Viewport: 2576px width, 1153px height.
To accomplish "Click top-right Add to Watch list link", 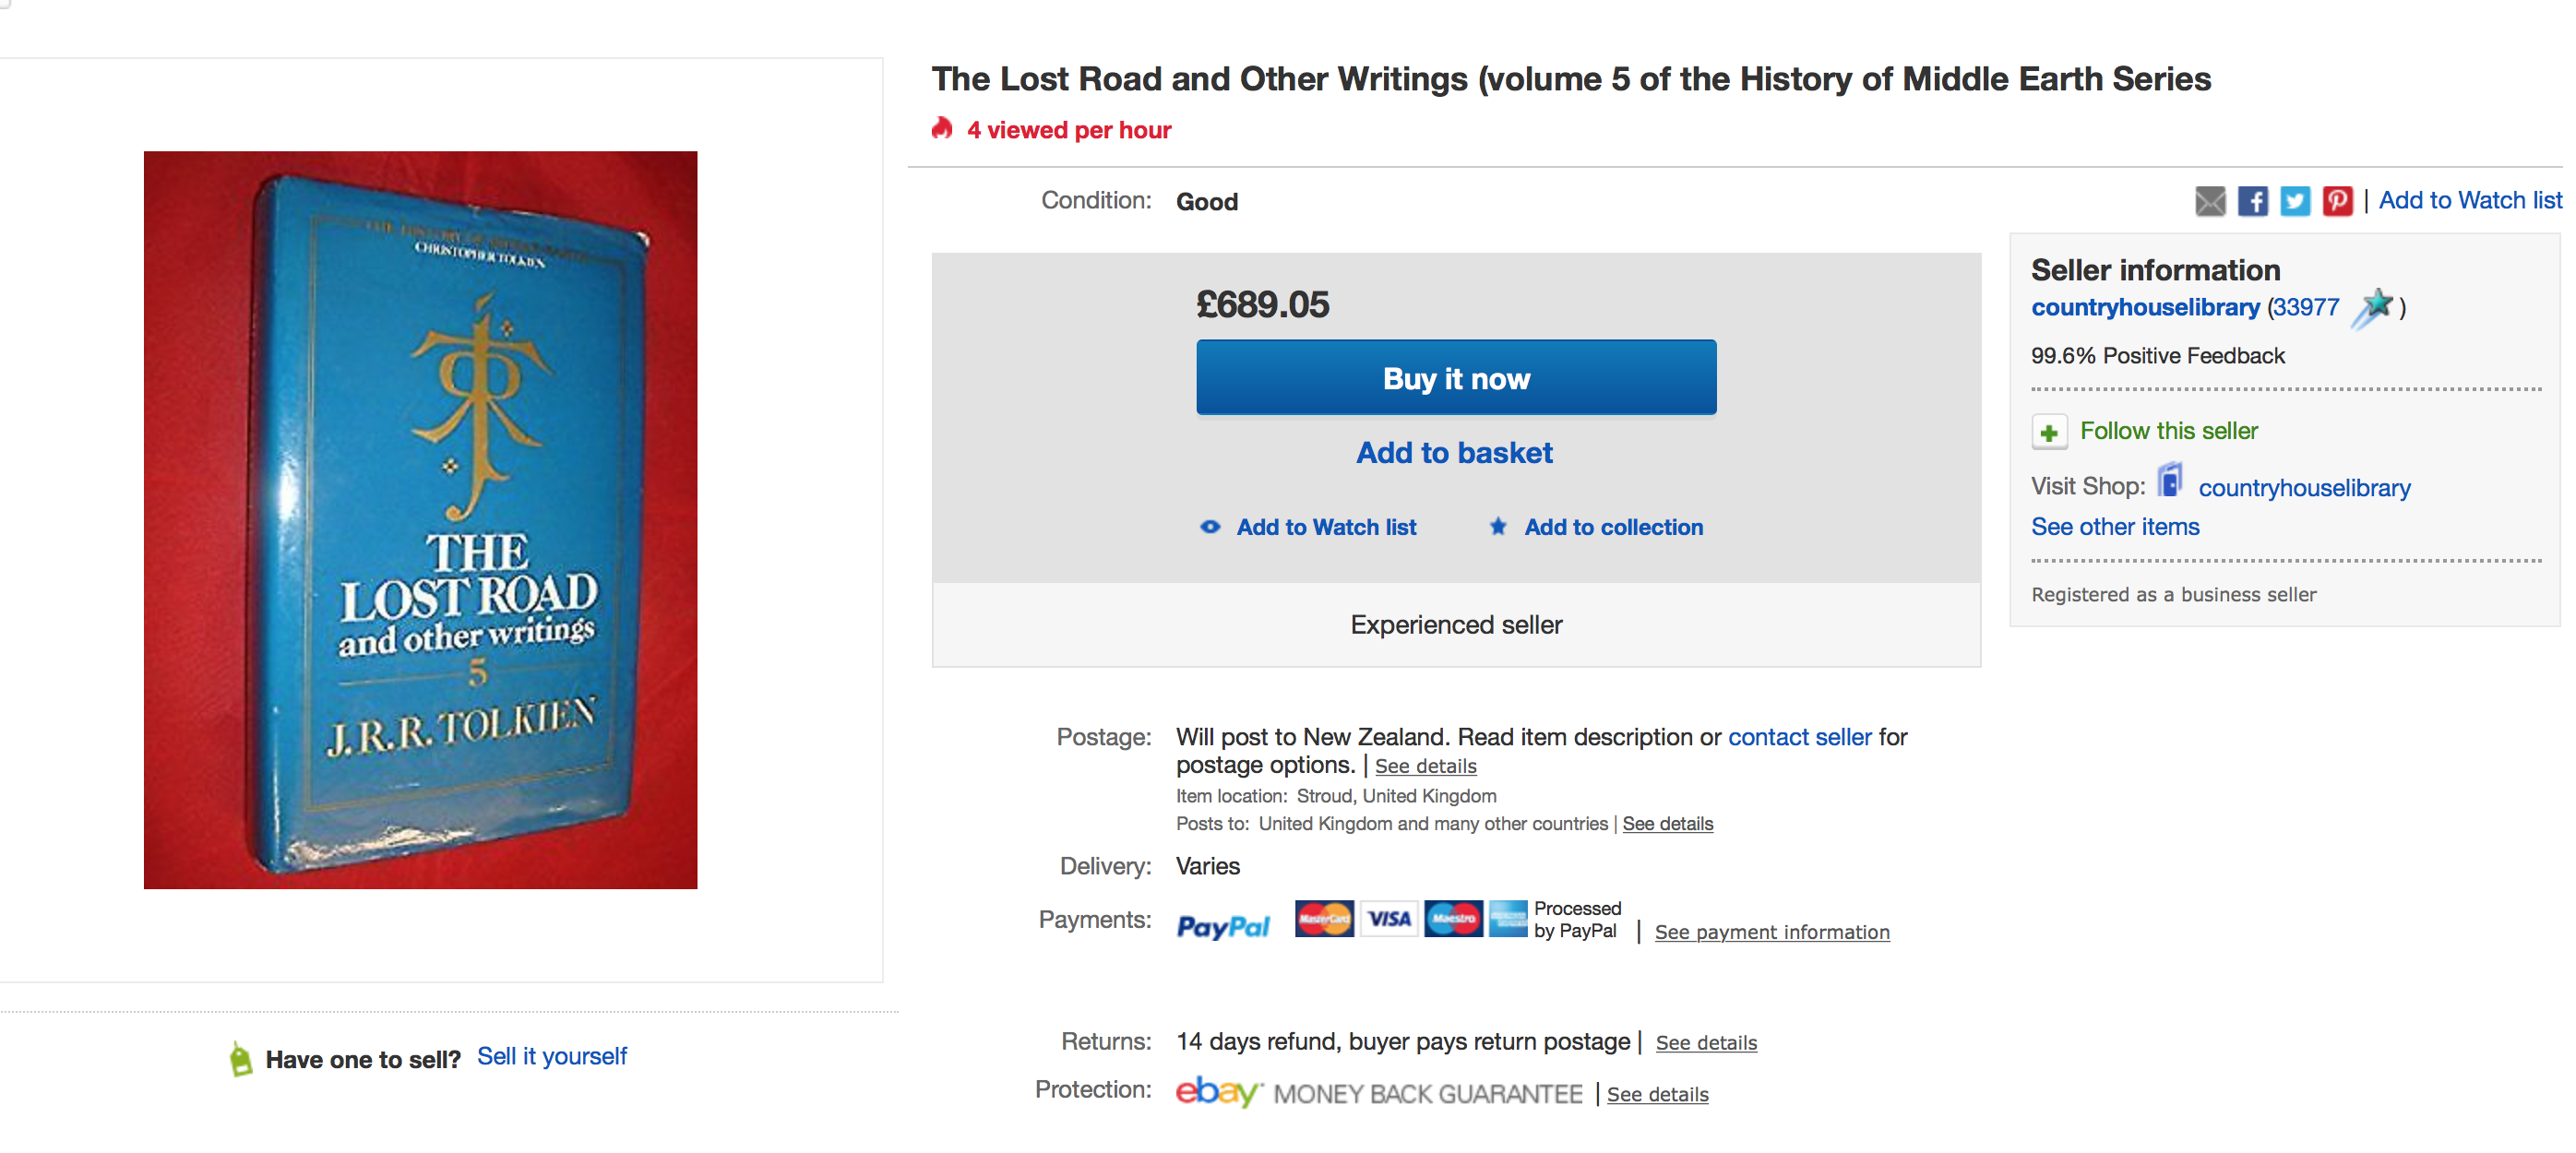I will tap(2469, 201).
